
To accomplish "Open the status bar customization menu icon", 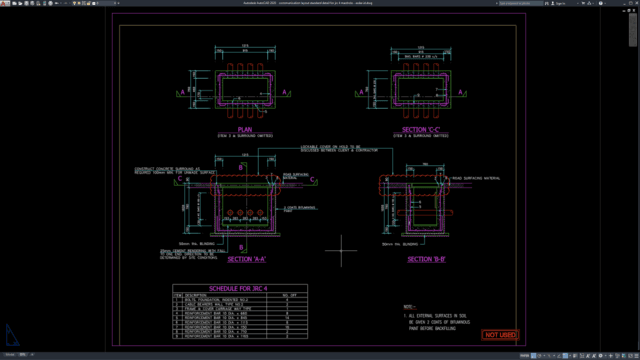I will pos(637,356).
